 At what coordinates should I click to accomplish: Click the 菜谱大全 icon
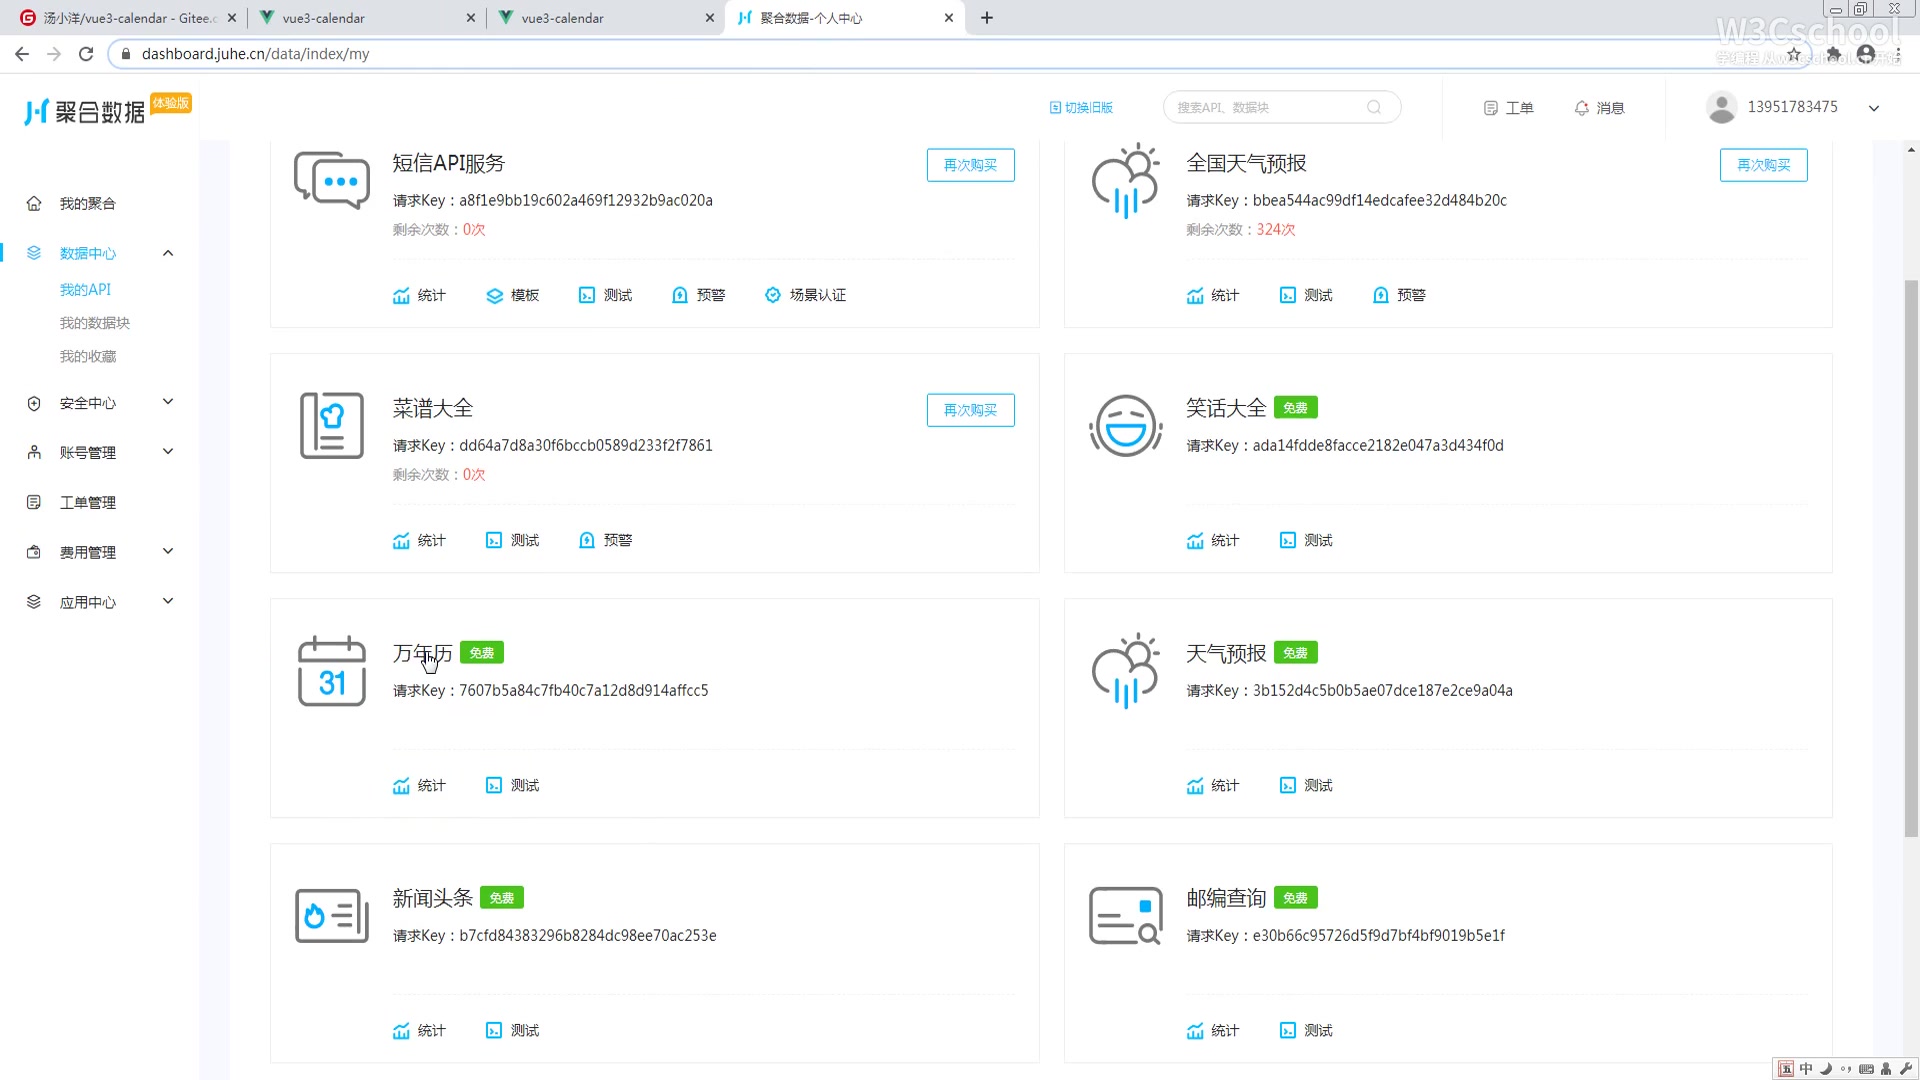tap(334, 427)
